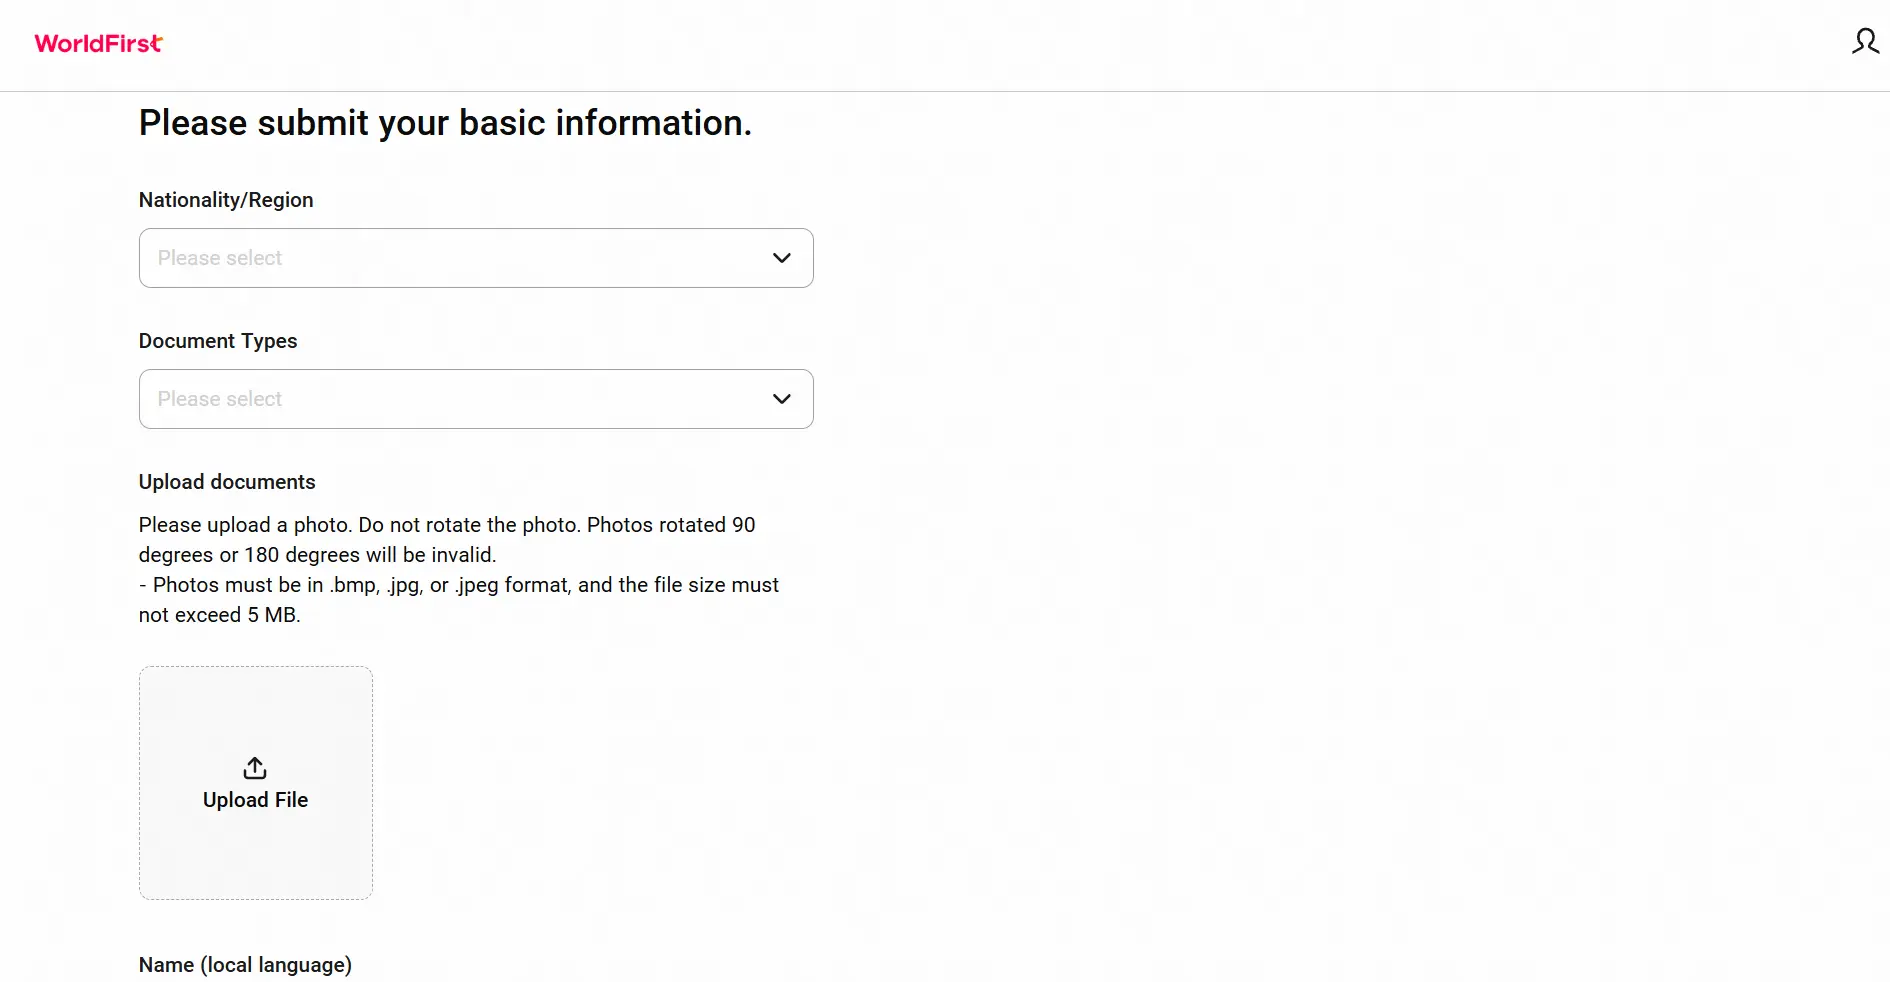Screen dimensions: 1890x982
Task: Click the Nationality/Region label
Action: click(x=226, y=200)
